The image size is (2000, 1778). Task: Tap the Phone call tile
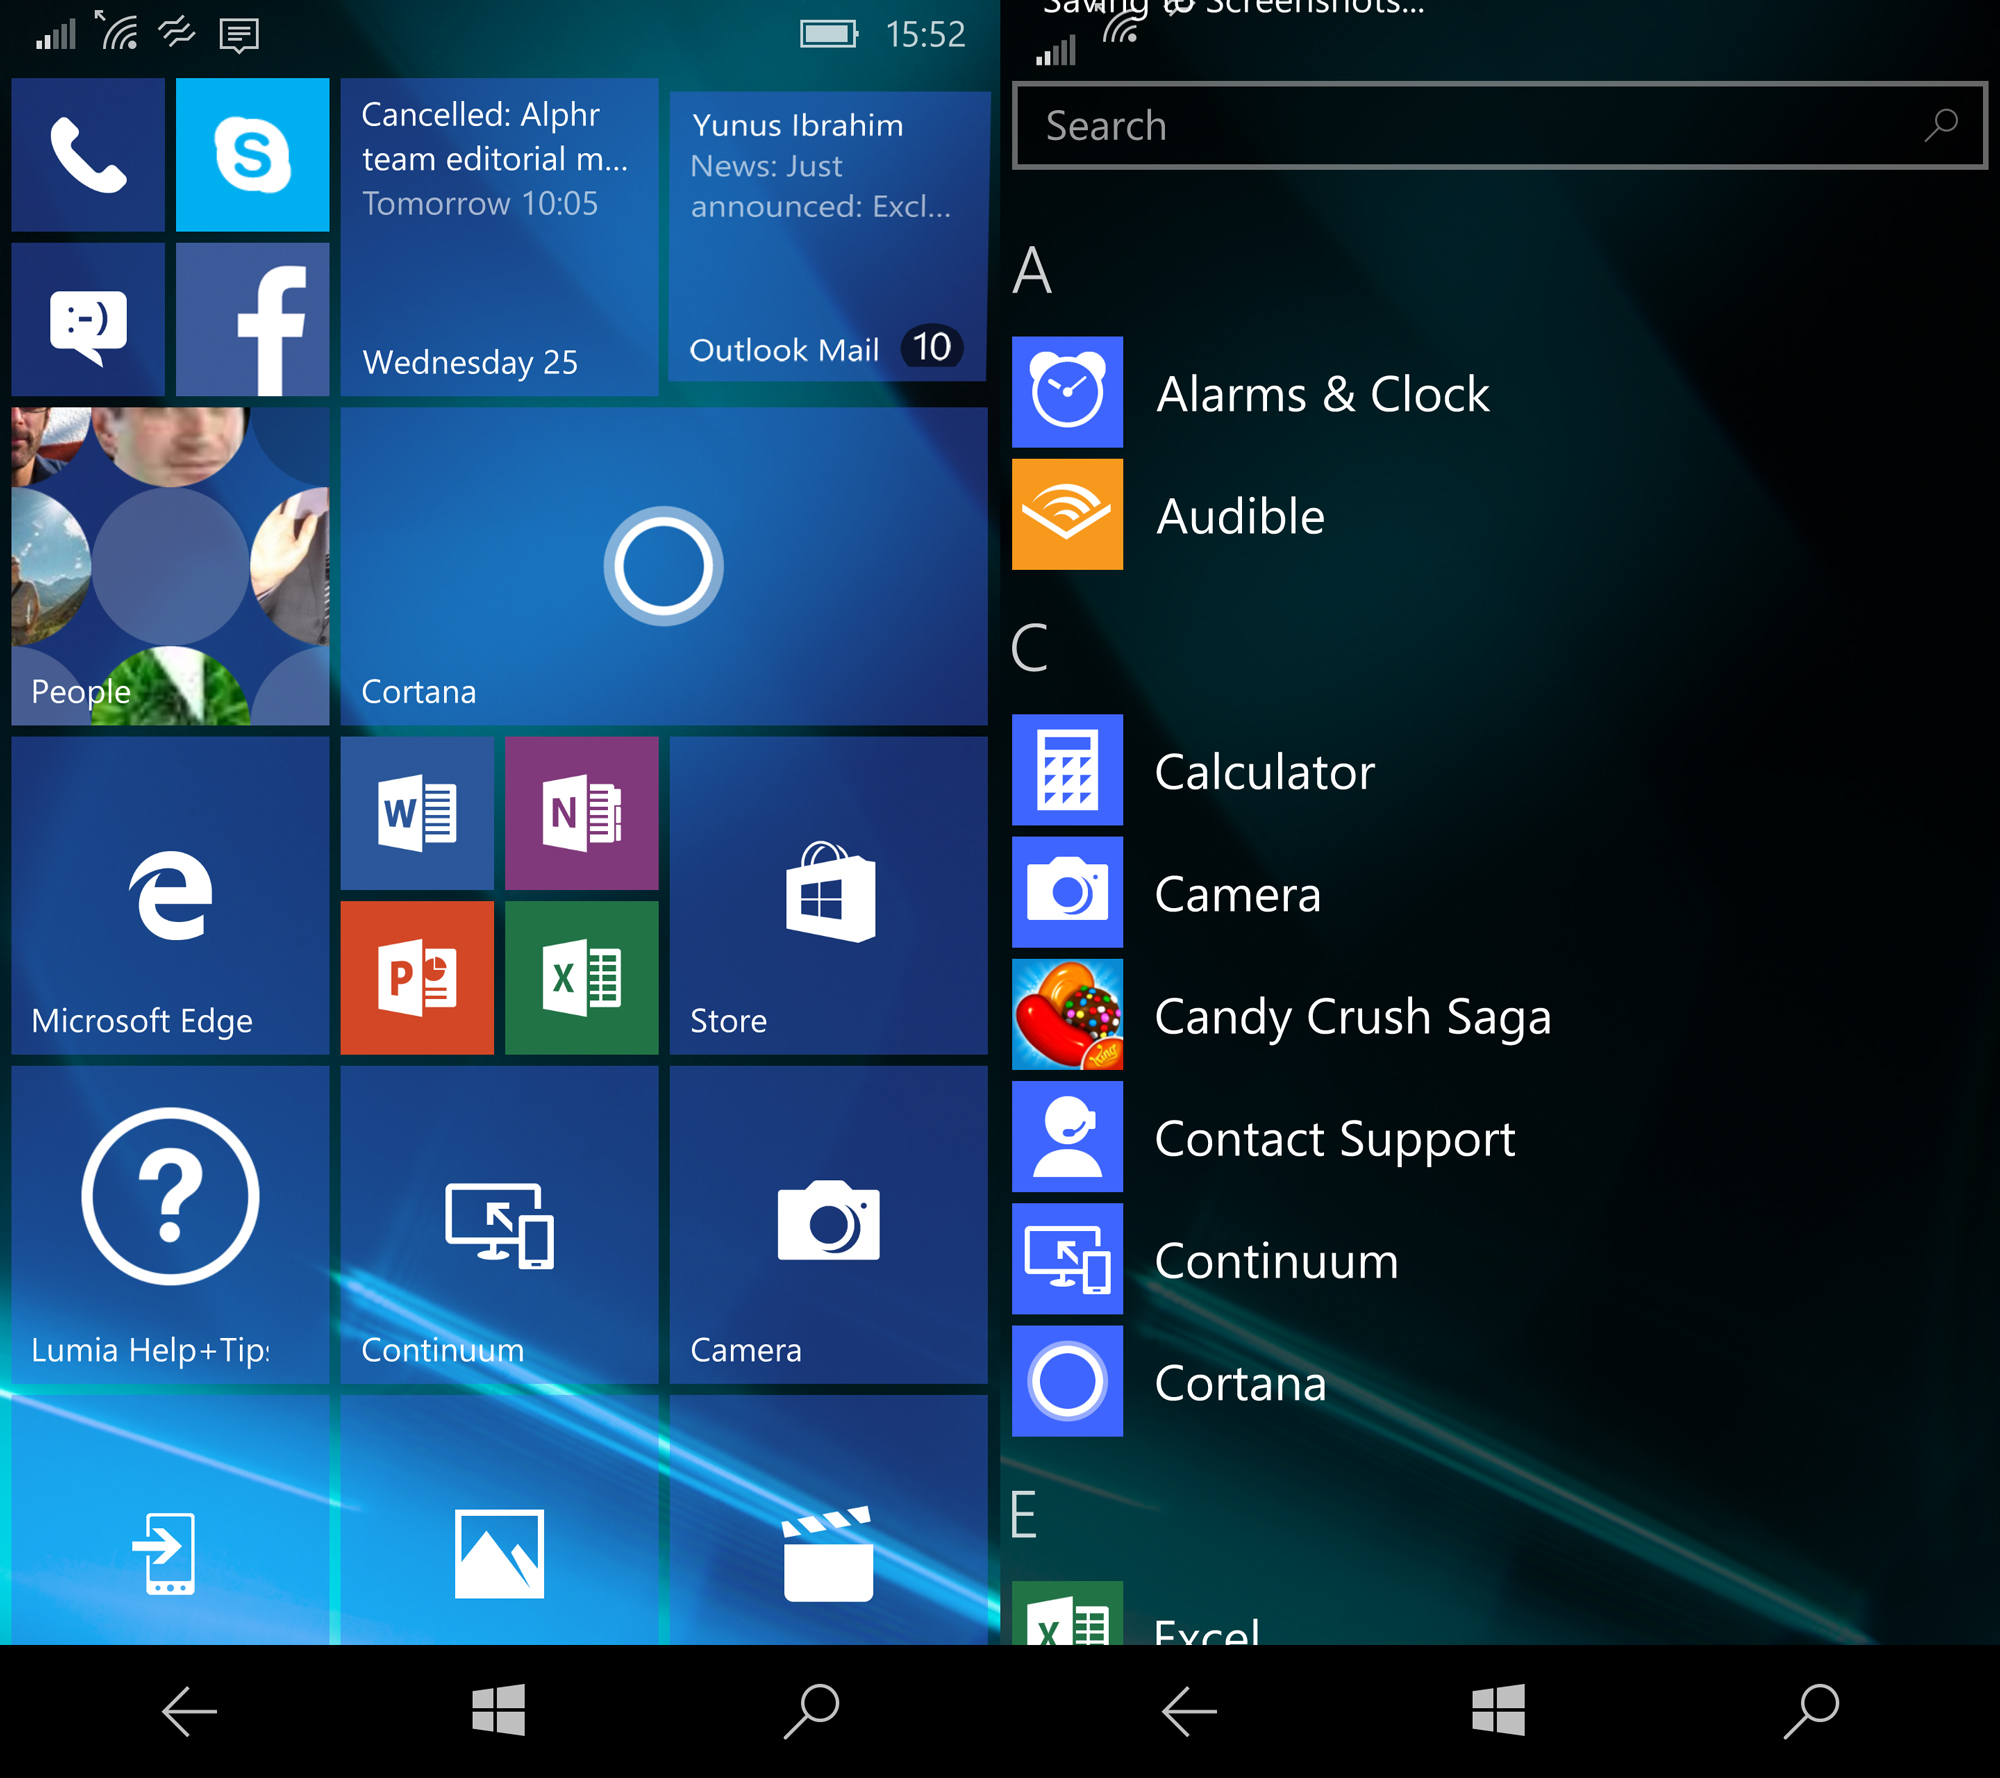[88, 155]
